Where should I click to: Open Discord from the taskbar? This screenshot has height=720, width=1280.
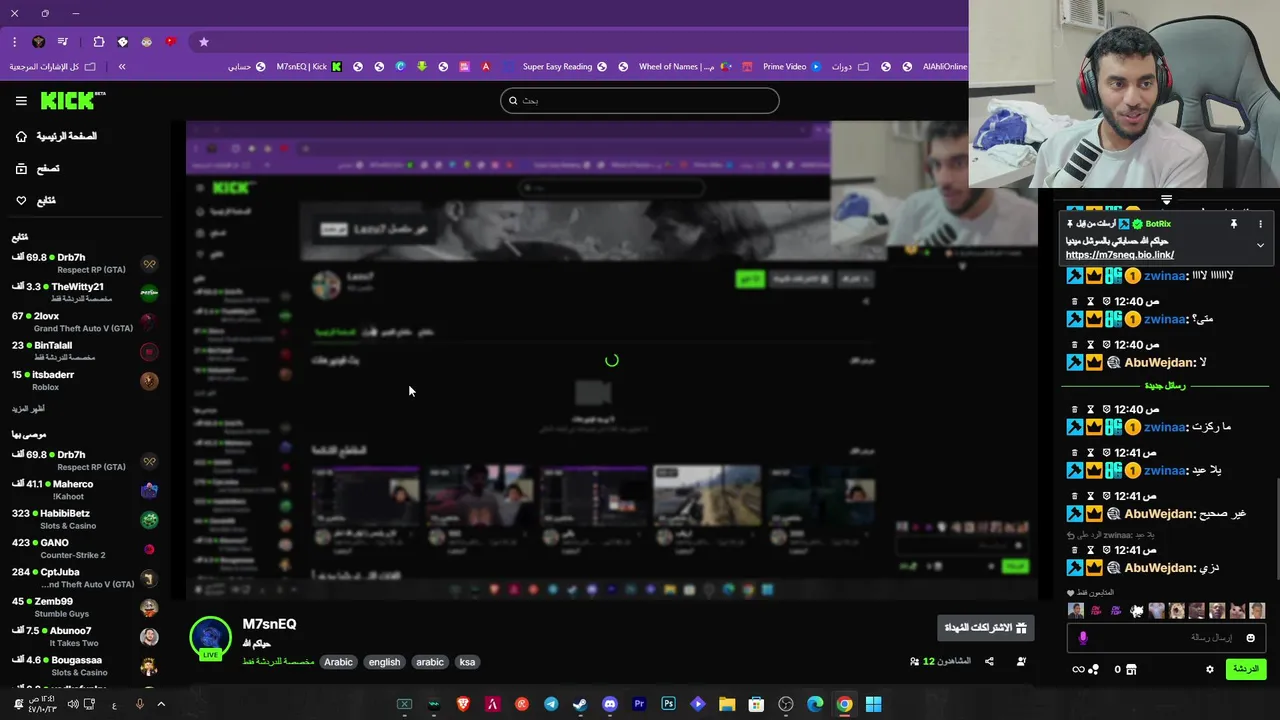click(610, 705)
